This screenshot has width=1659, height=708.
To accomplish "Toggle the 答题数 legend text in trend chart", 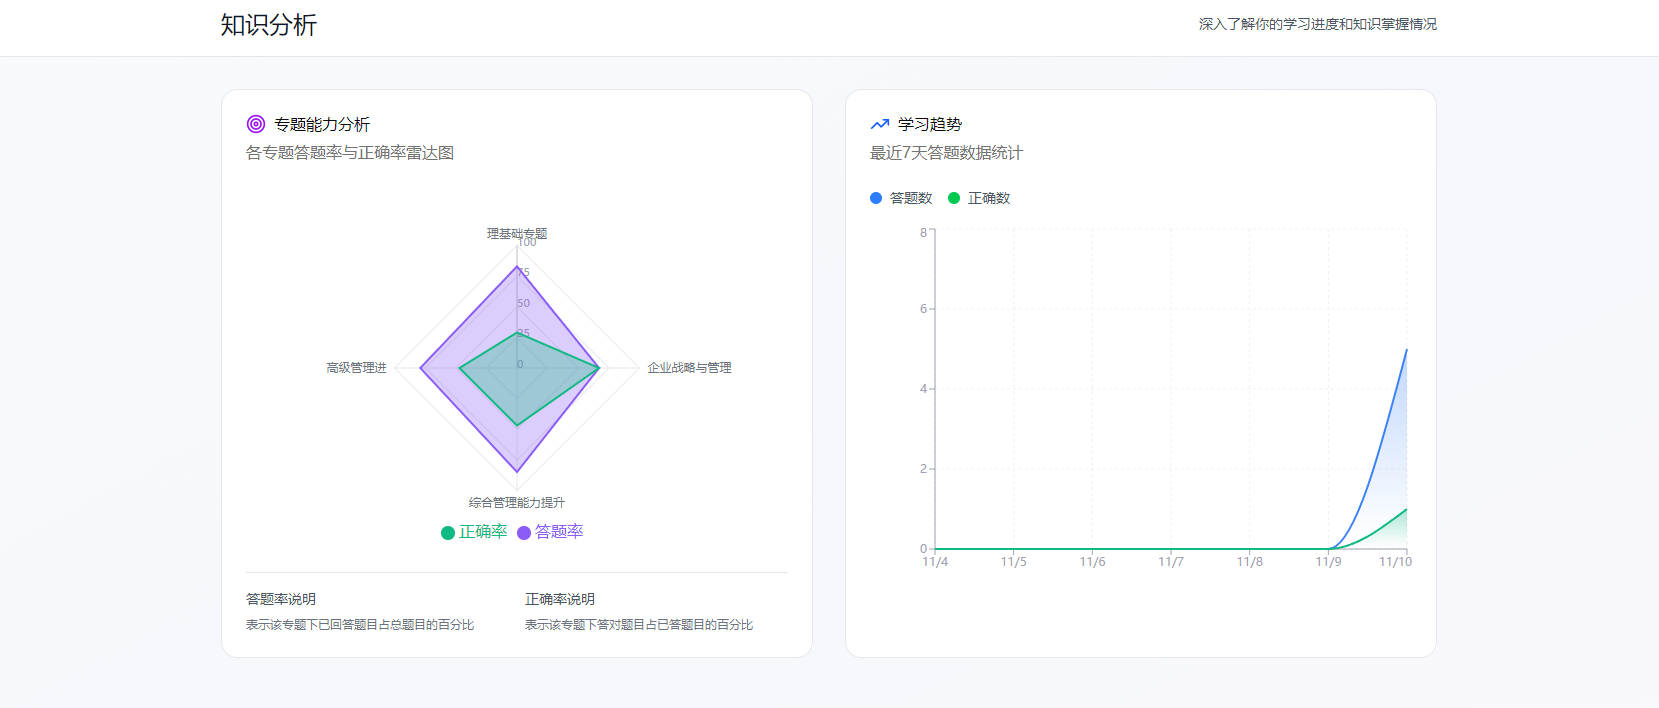I will (911, 198).
